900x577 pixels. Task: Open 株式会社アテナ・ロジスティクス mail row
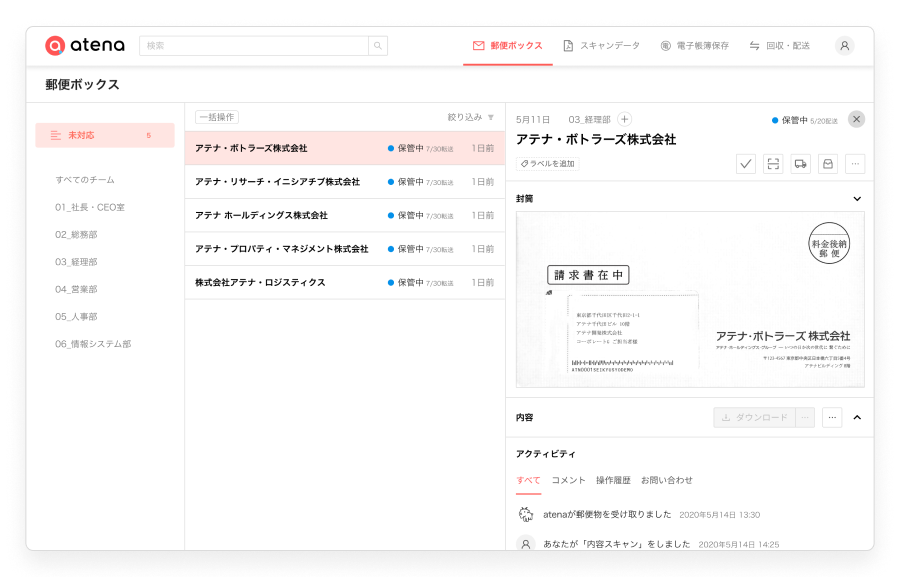point(345,282)
